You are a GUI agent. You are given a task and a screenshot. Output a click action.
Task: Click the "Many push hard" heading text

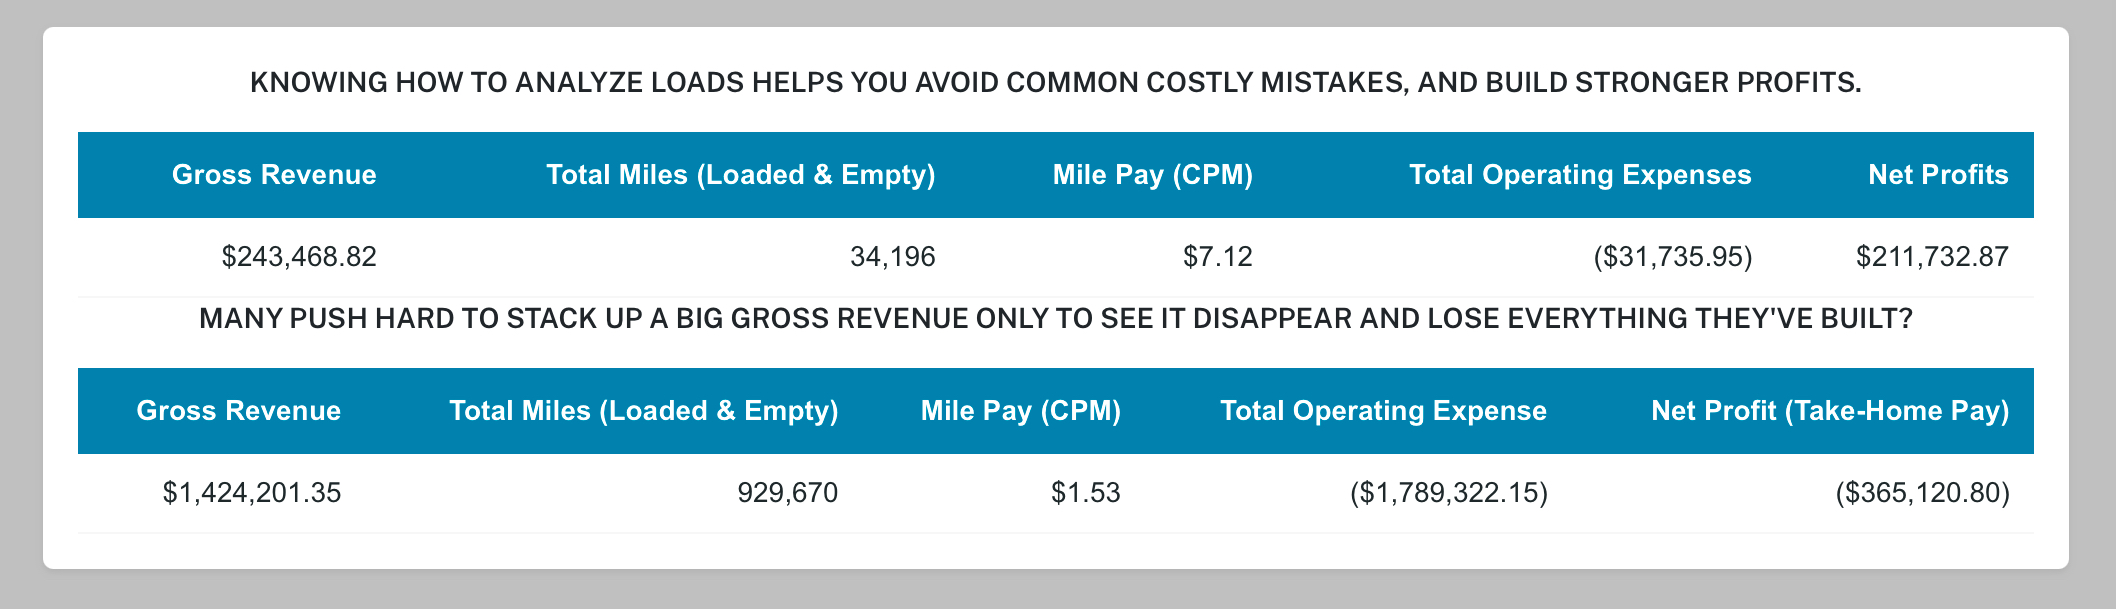click(x=1055, y=319)
